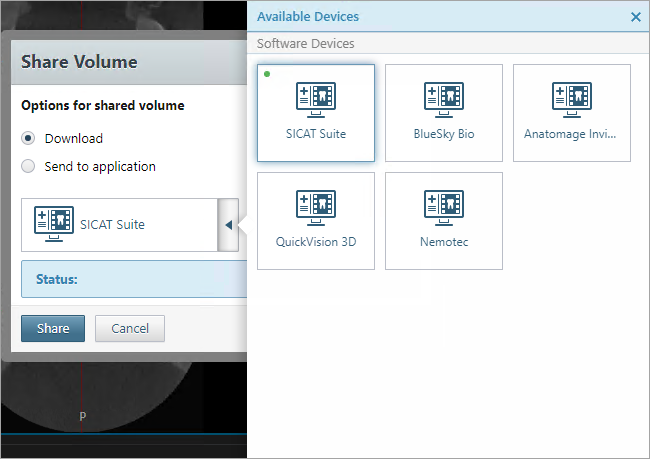Click the Nemotec label text

(444, 242)
